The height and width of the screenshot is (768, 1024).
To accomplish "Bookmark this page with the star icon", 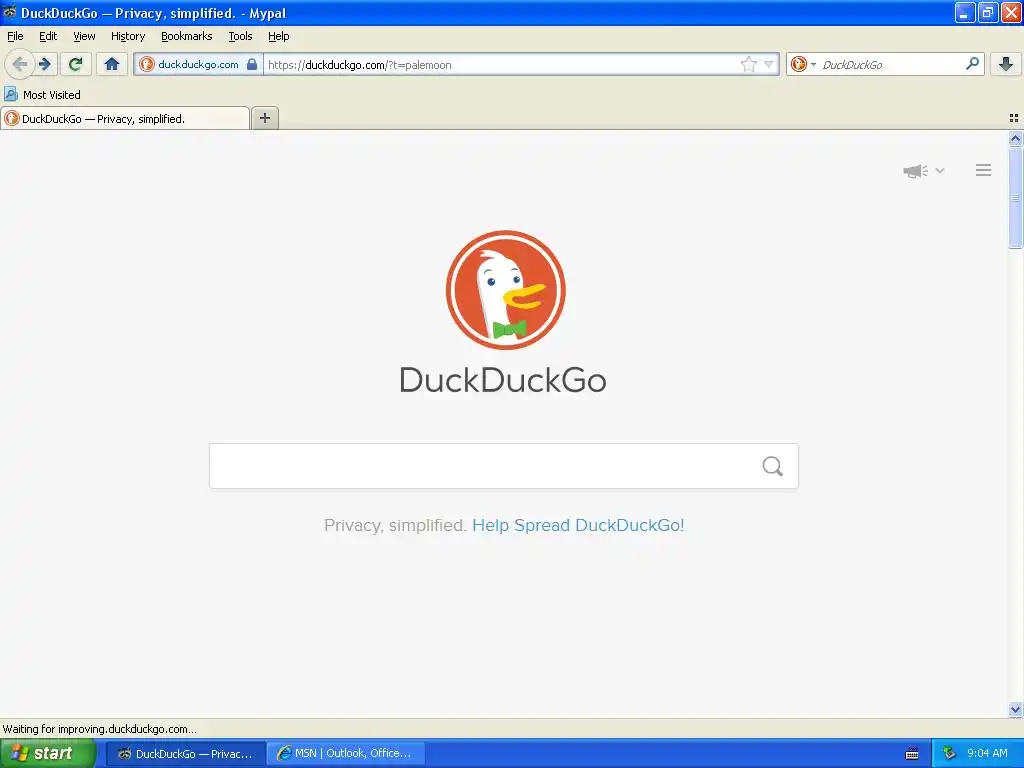I will (x=748, y=64).
